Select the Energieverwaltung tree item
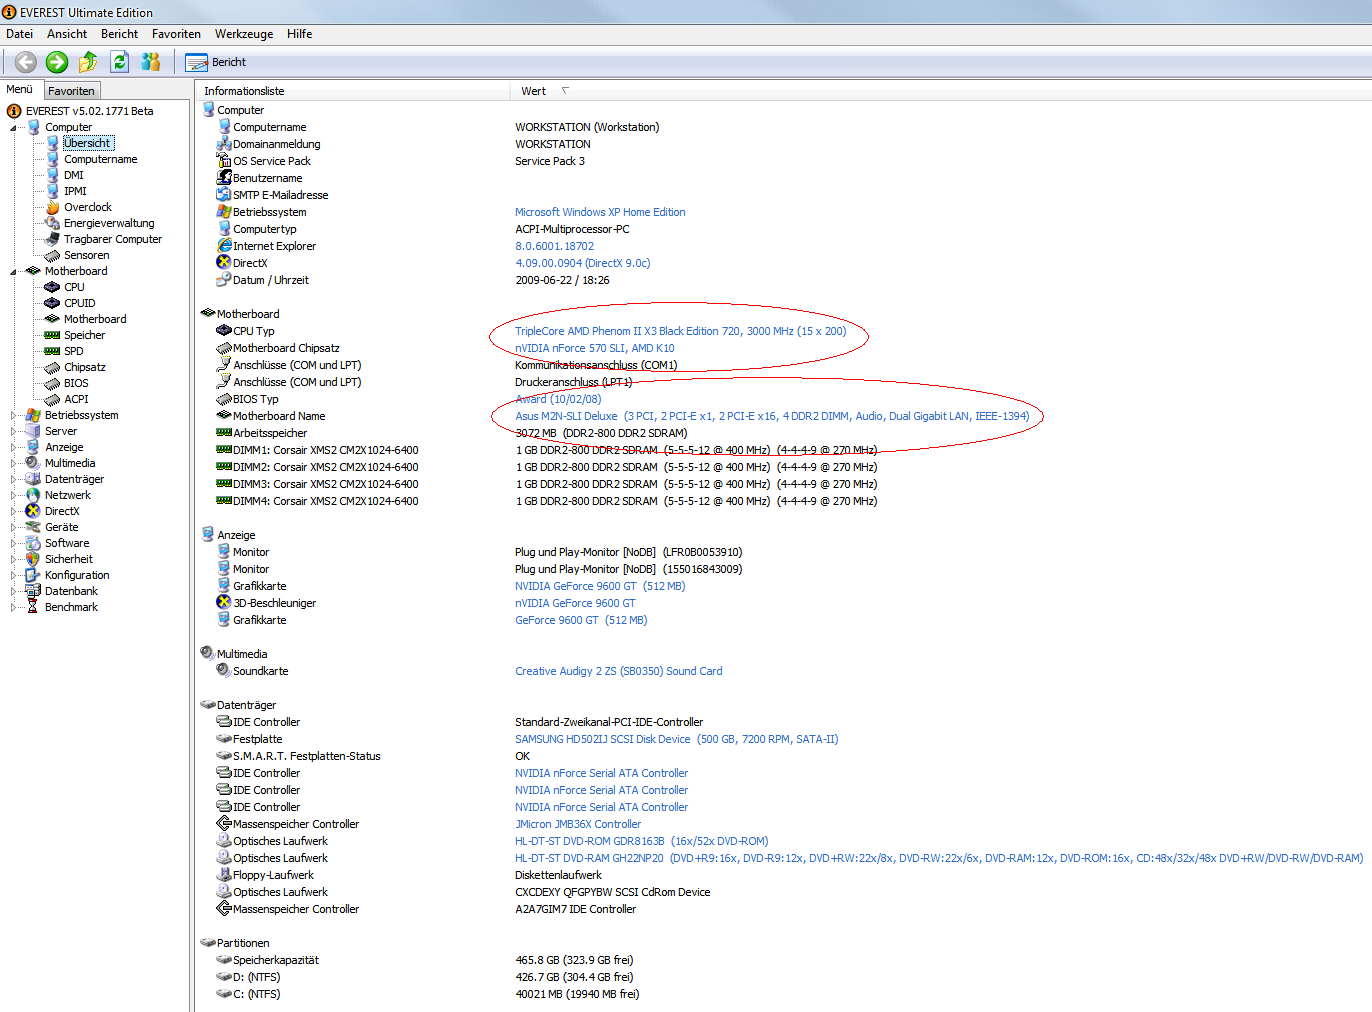The width and height of the screenshot is (1372, 1012). tap(109, 223)
